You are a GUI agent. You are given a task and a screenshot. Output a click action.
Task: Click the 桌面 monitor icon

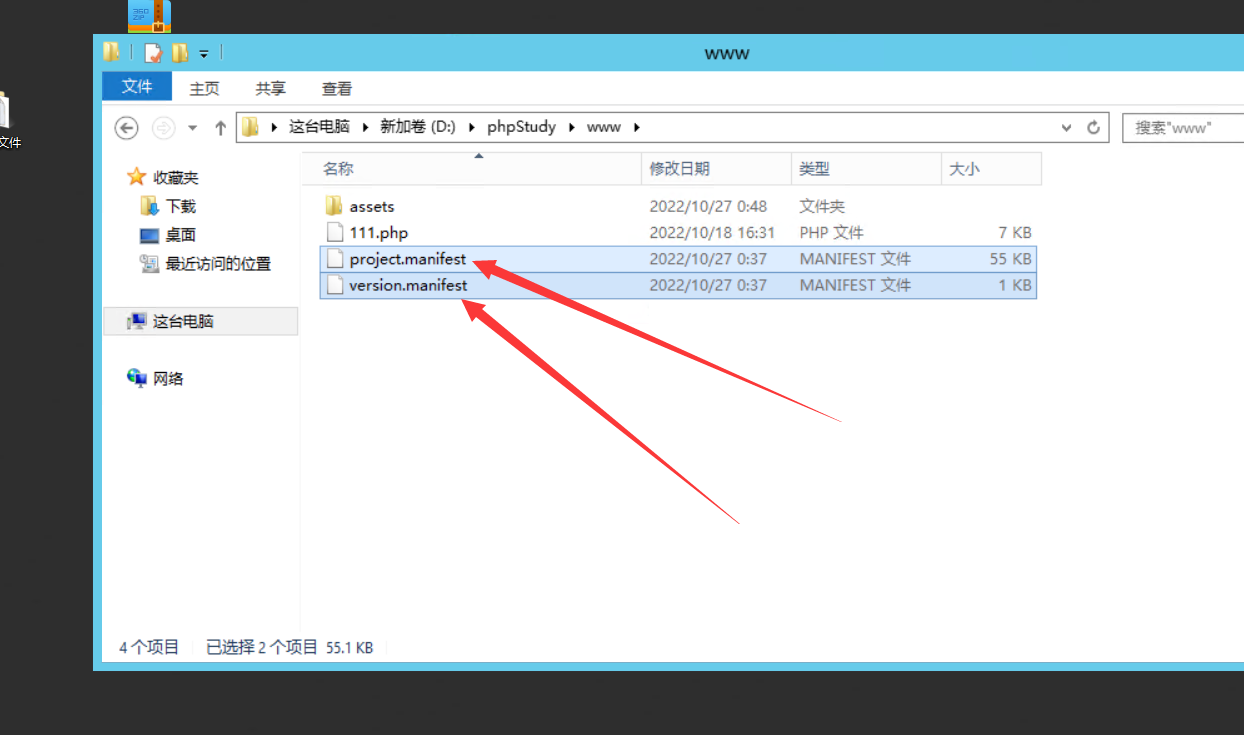pos(150,236)
